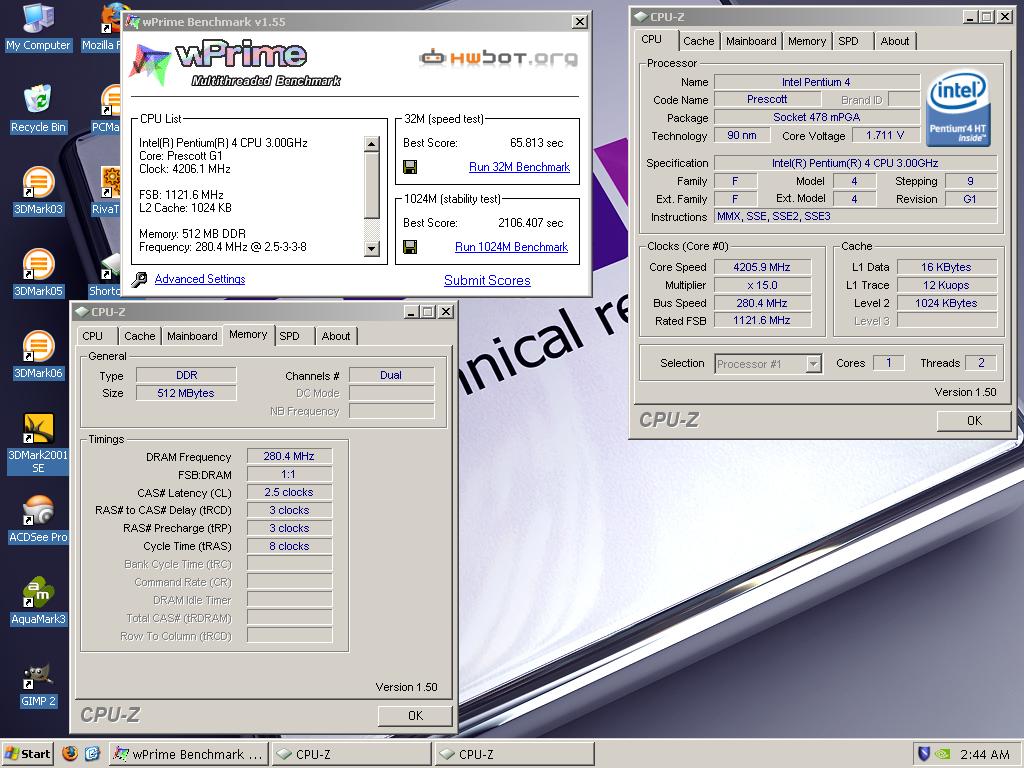Click the Rated FSB value 1121.6 MHz
The image size is (1024, 768).
pos(762,321)
